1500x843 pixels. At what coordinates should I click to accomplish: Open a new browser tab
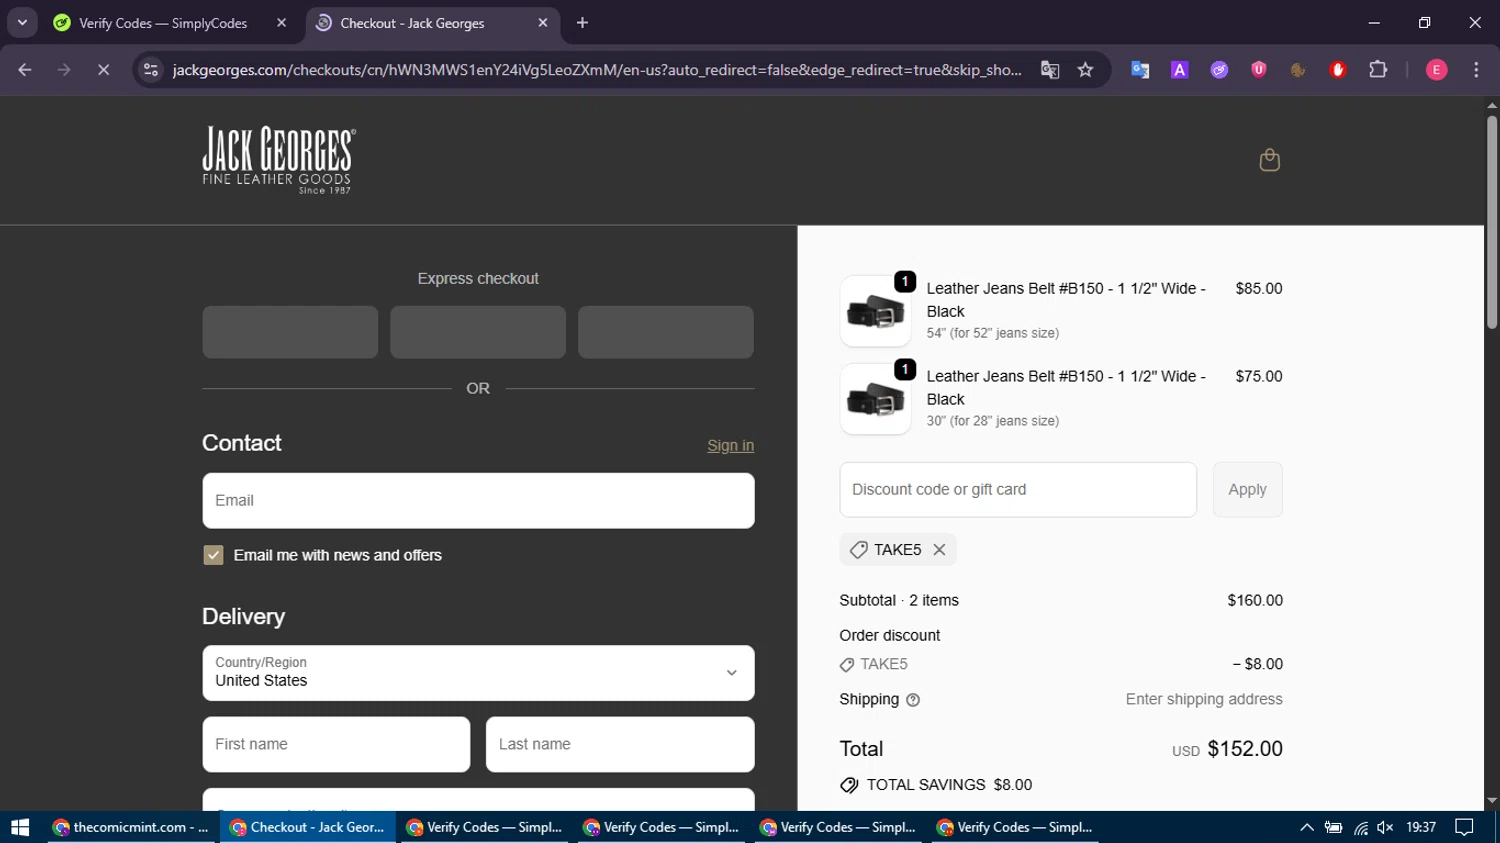(x=582, y=22)
